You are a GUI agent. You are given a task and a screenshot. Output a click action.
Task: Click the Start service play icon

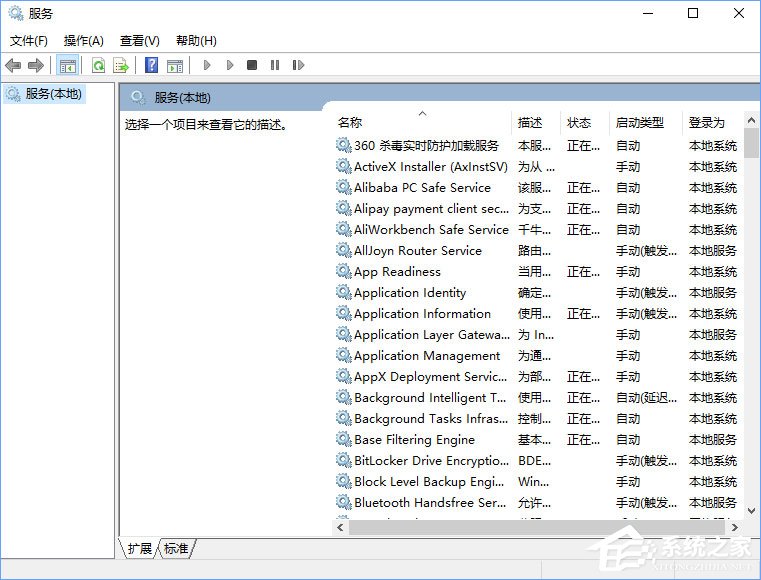pos(207,65)
